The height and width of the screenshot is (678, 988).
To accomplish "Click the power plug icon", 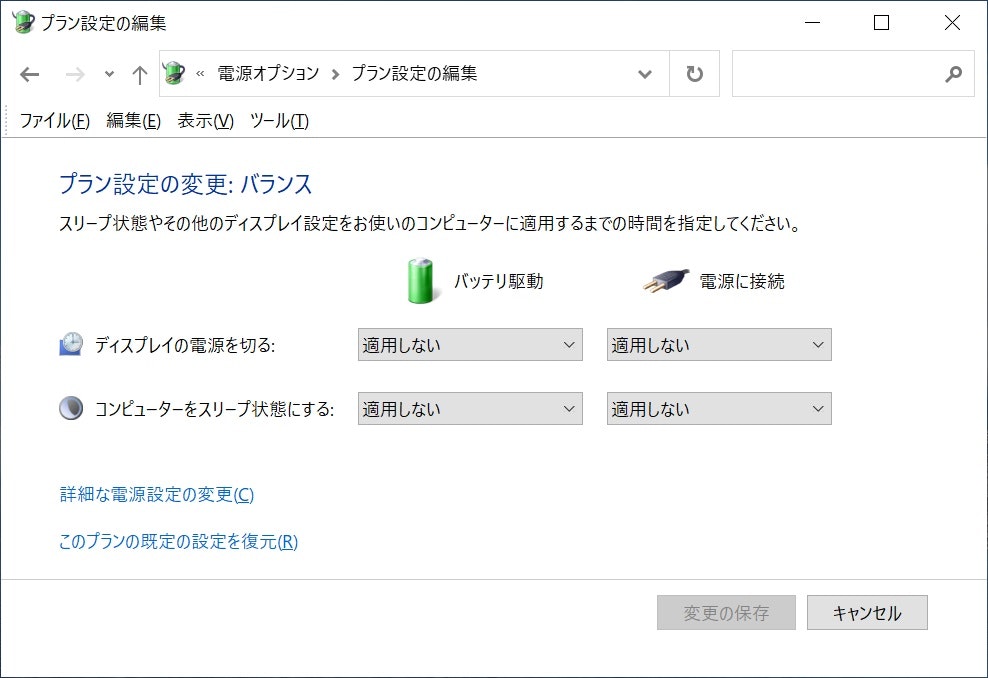I will 666,281.
